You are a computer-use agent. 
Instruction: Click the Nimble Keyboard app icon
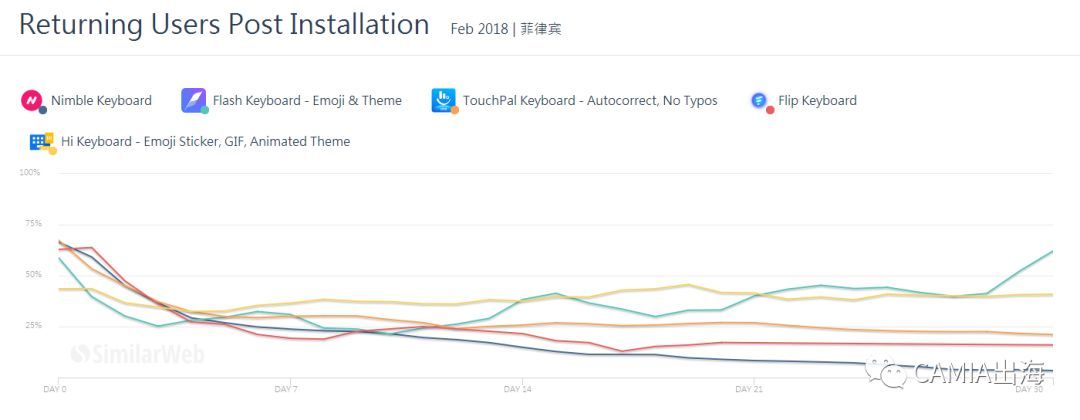32,100
